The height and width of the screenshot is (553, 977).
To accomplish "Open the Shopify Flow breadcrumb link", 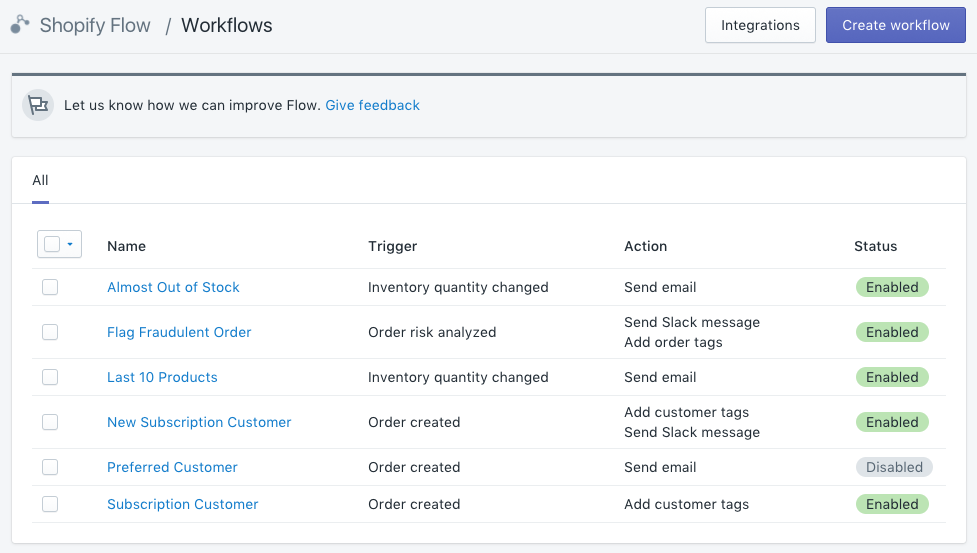I will (95, 25).
